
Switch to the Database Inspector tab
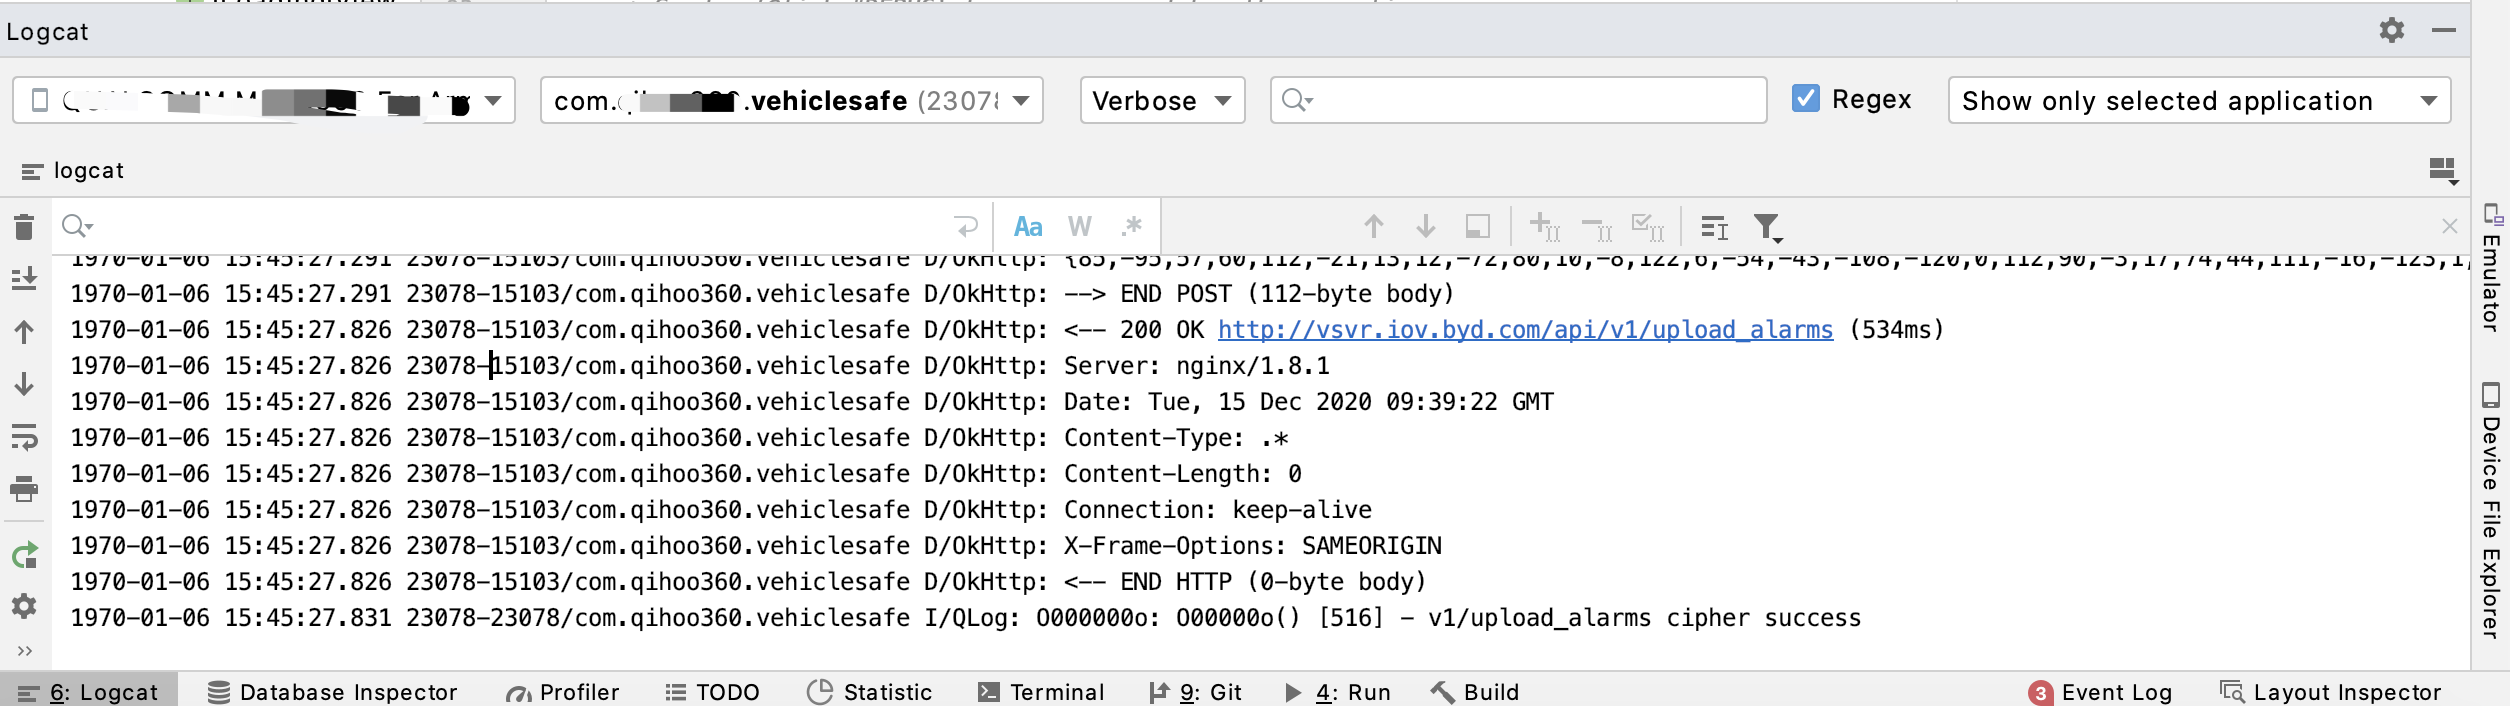334,692
